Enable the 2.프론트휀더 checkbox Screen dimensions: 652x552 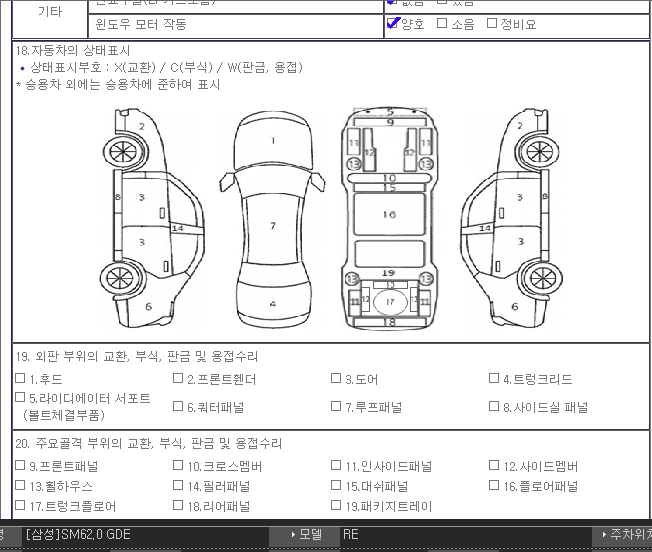pyautogui.click(x=178, y=379)
